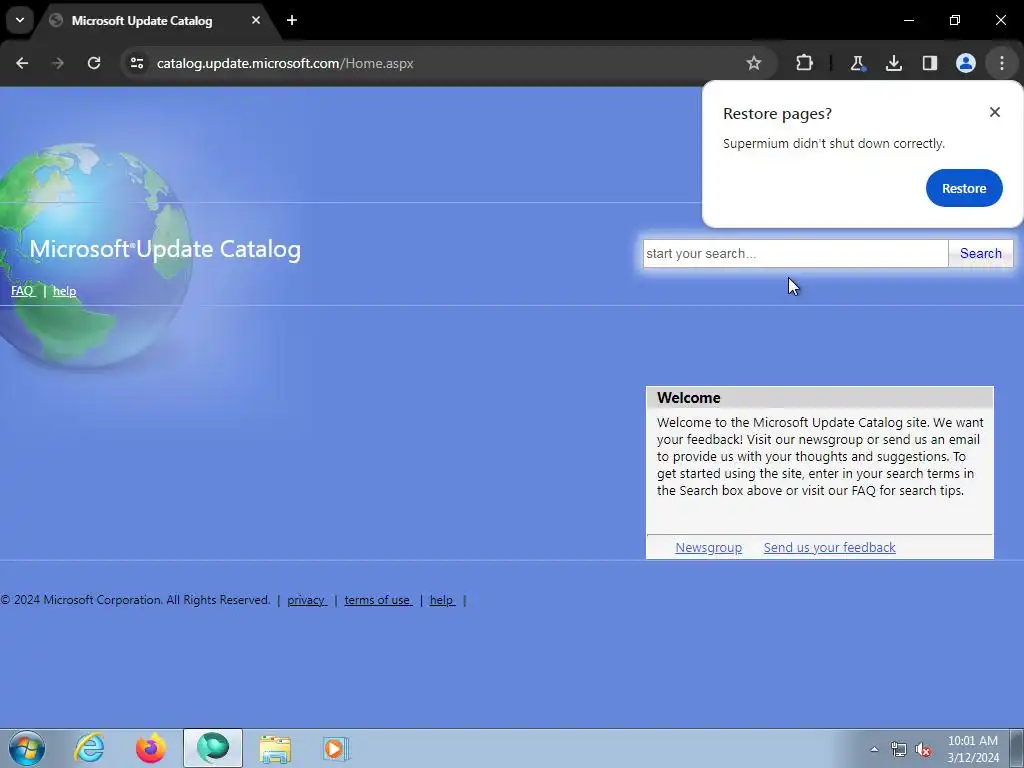Show hidden system tray icons

874,749
